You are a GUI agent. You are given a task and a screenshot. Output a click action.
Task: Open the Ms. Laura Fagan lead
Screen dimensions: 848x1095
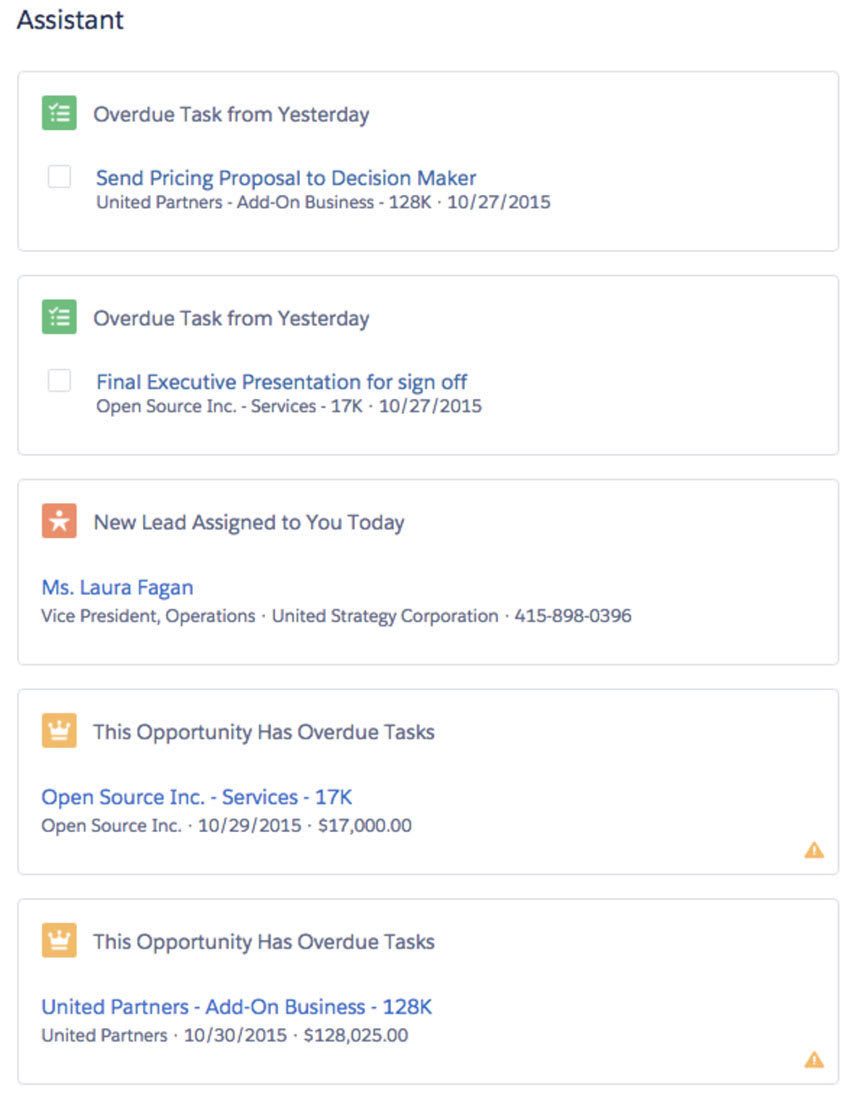117,587
